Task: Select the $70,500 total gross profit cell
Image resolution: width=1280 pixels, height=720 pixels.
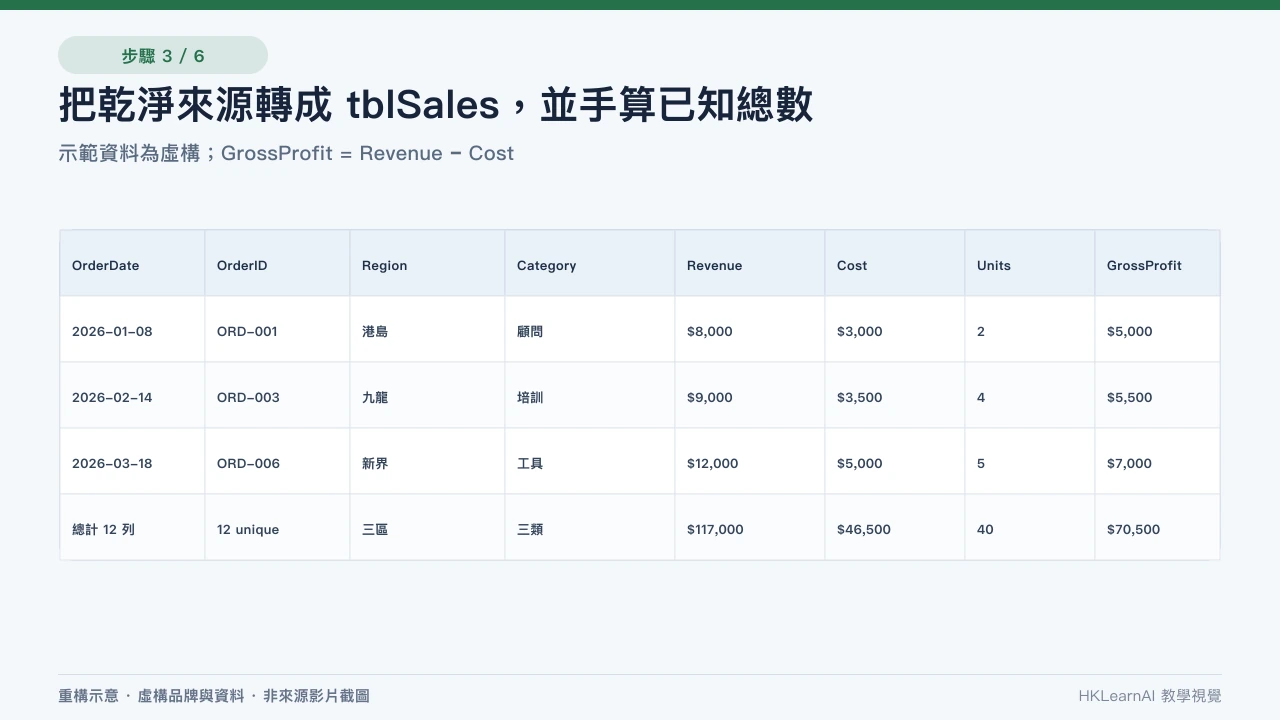Action: [x=1157, y=527]
